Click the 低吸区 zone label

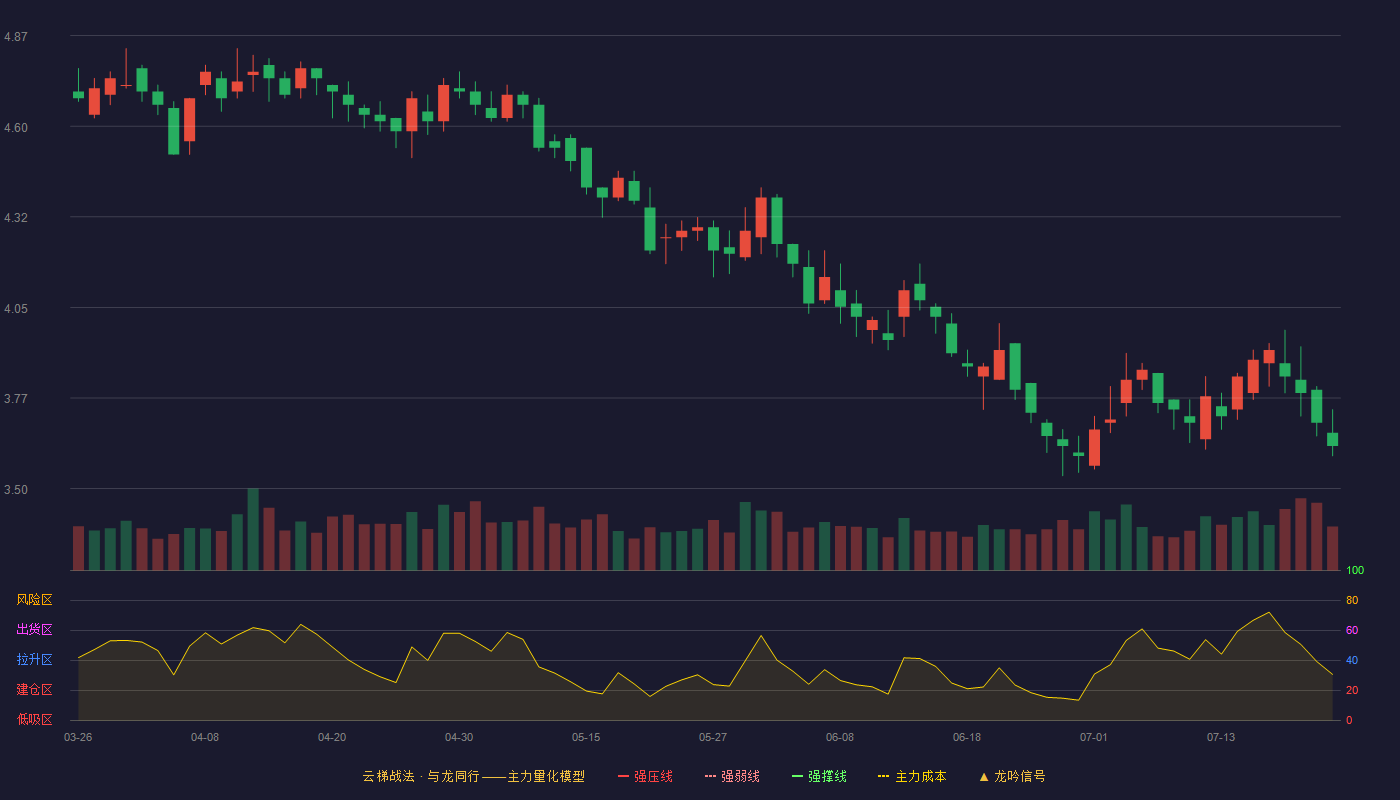pos(34,720)
